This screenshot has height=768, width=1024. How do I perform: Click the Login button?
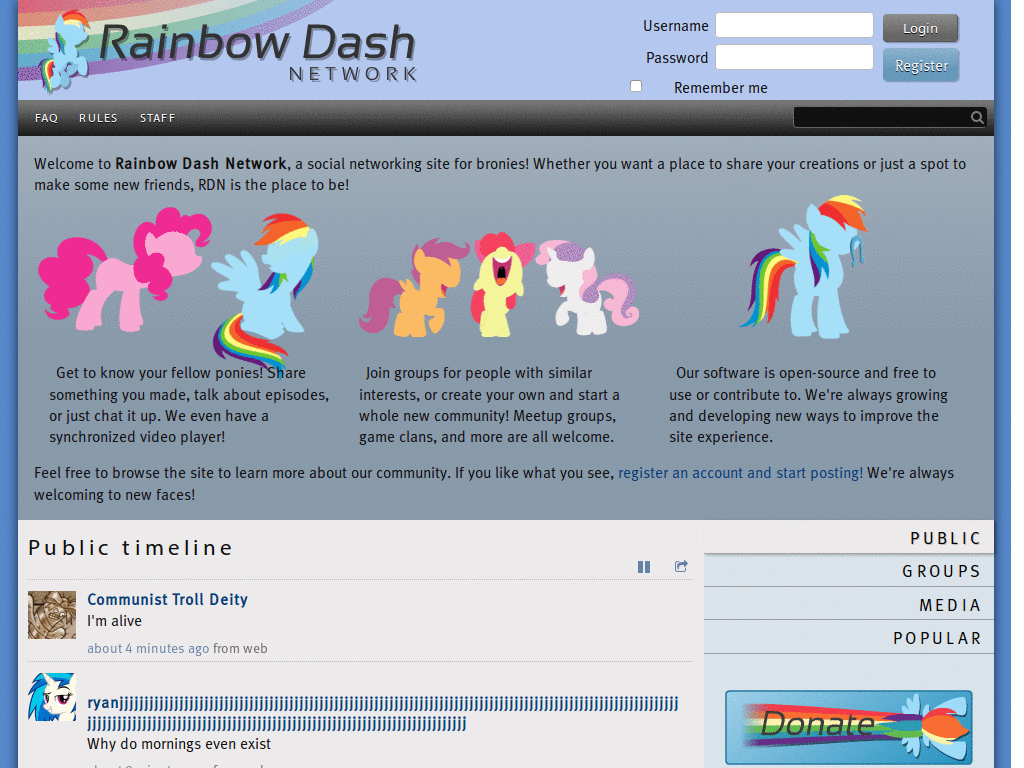[x=920, y=28]
